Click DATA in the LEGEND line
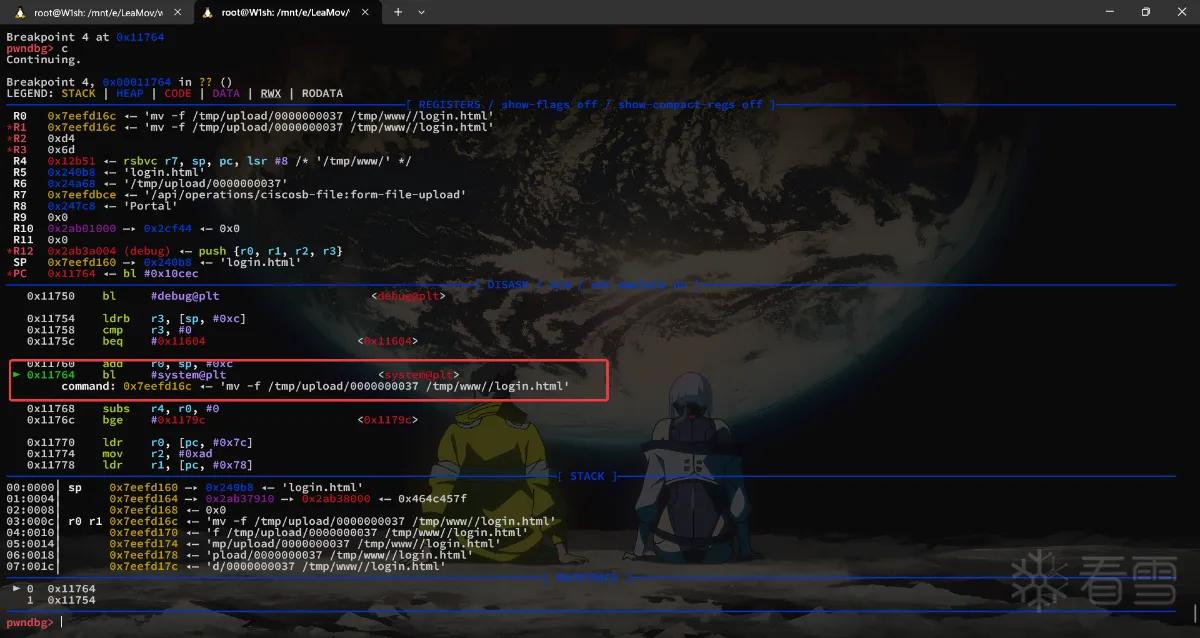The width and height of the screenshot is (1200, 638). pos(226,93)
